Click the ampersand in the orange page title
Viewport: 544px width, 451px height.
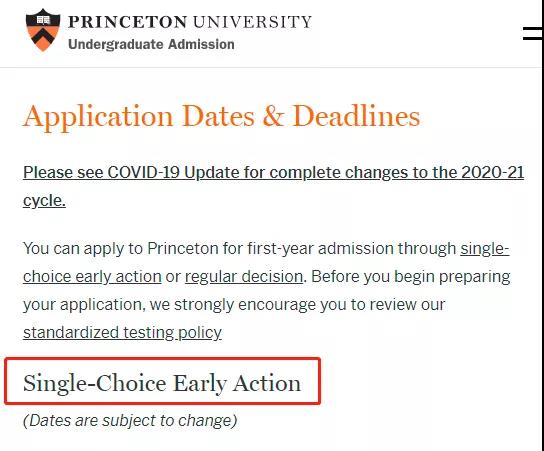point(274,116)
